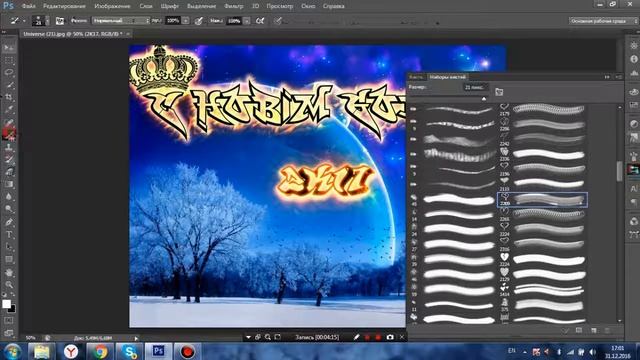The height and width of the screenshot is (360, 640).
Task: Select the Zoom tool in the tools panel
Action: pyautogui.click(x=9, y=284)
